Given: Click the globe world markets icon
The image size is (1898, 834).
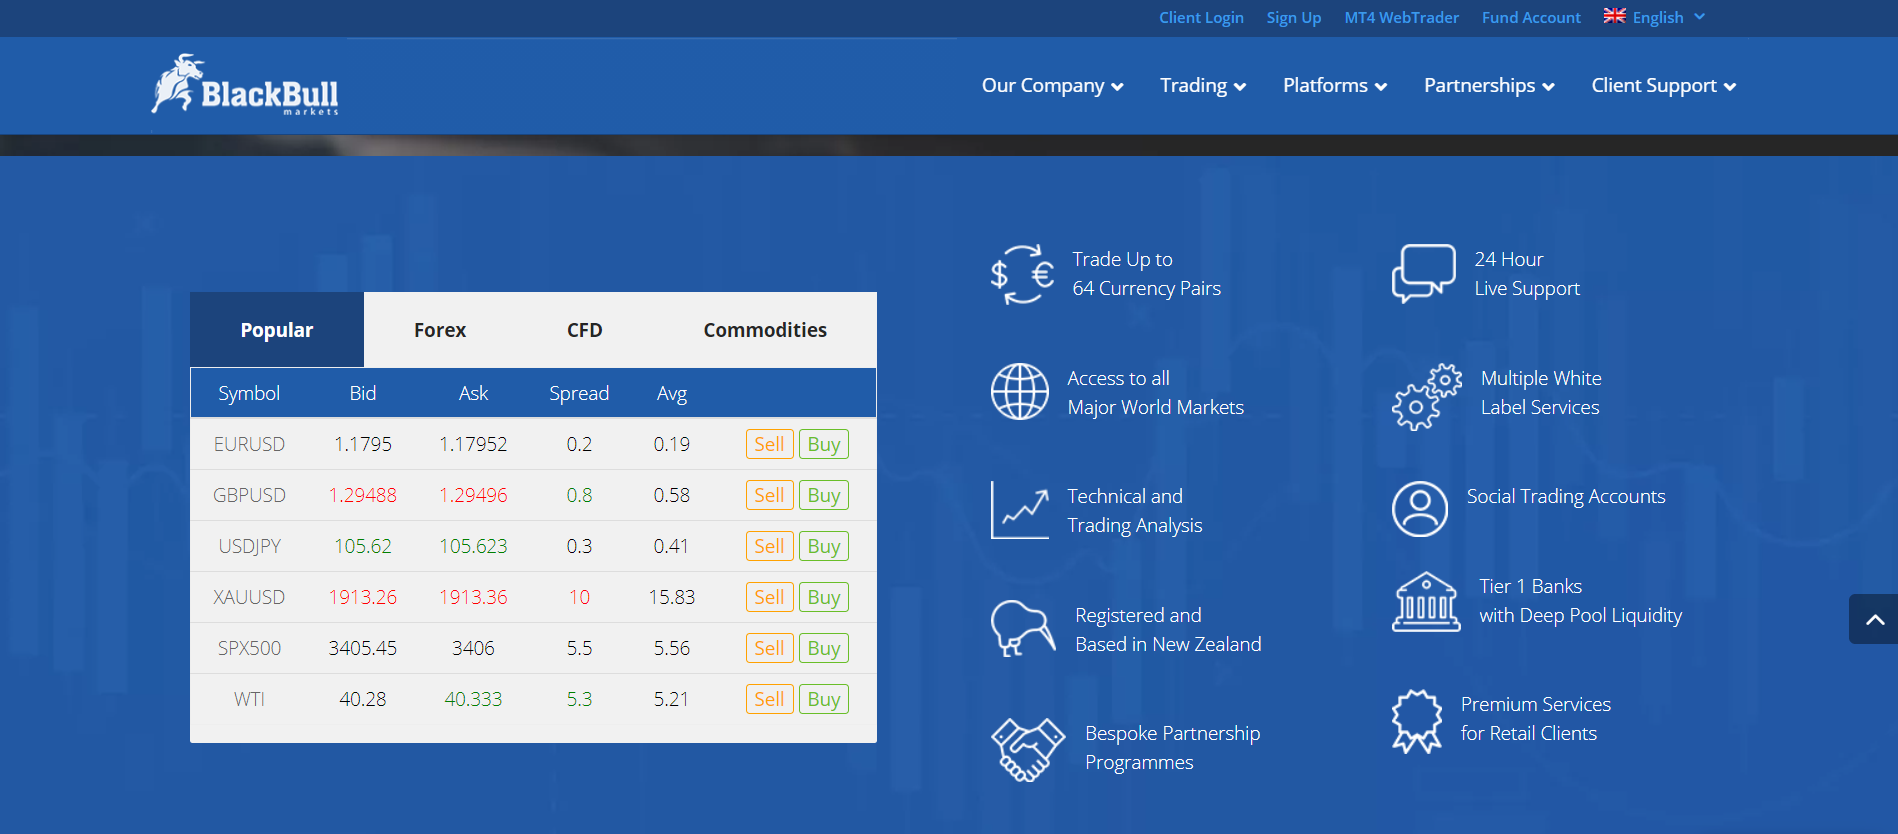Looking at the screenshot, I should pyautogui.click(x=1019, y=392).
